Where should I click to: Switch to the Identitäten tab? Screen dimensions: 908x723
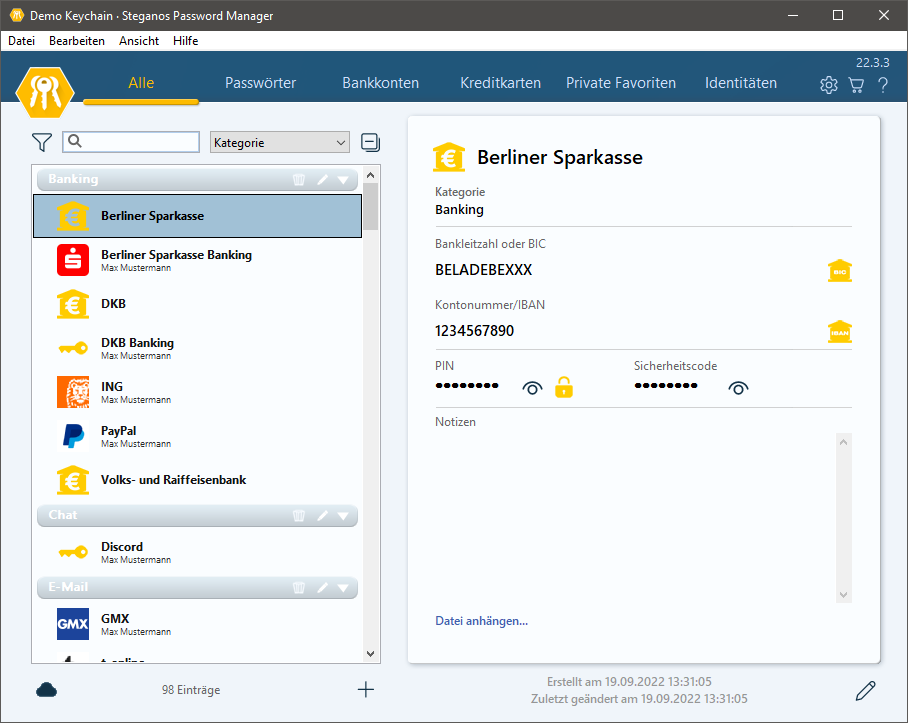(x=741, y=83)
